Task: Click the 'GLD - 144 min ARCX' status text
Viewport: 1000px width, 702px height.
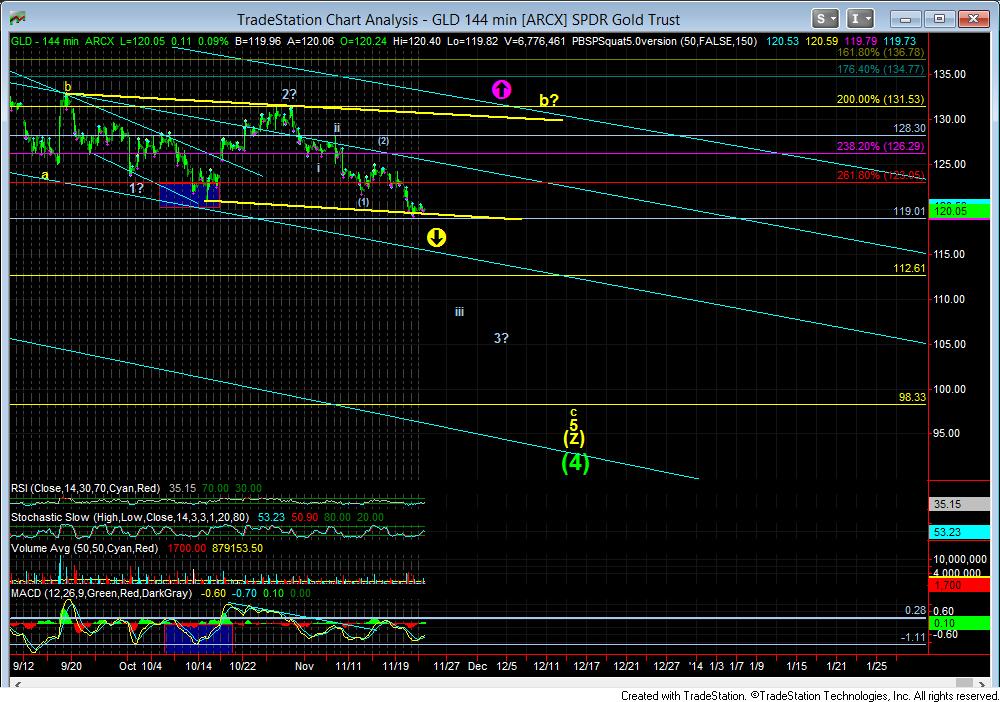Action: [62, 41]
